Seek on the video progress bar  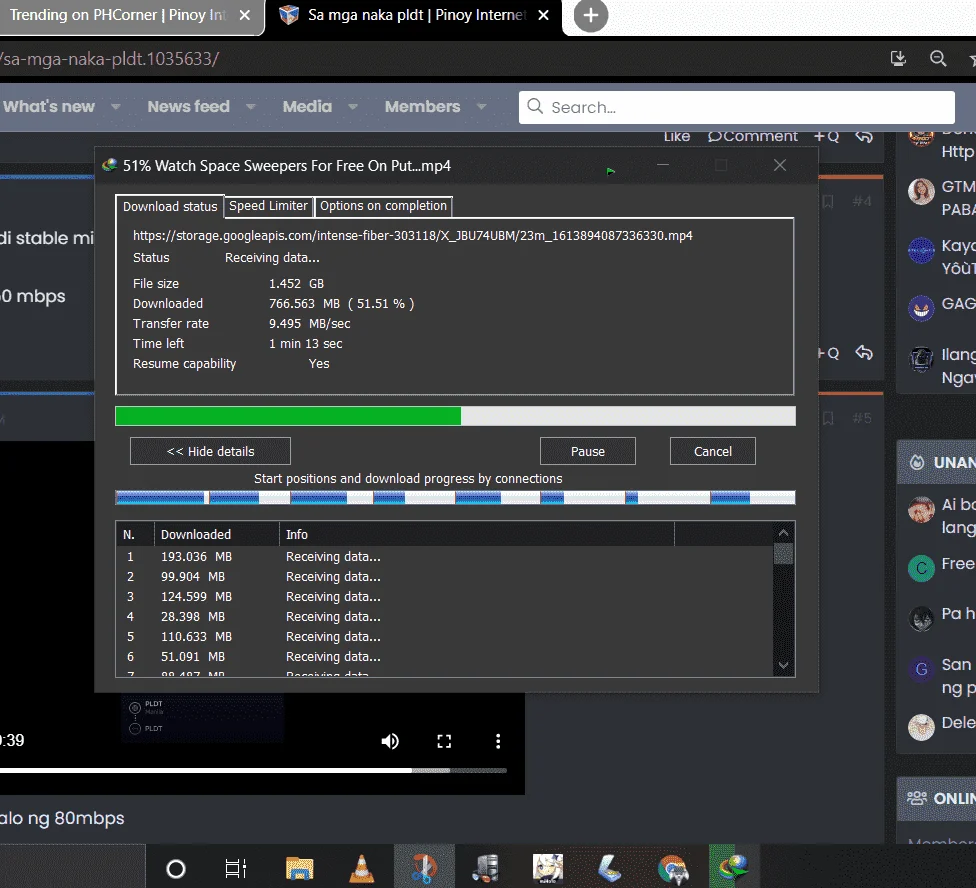coord(253,770)
